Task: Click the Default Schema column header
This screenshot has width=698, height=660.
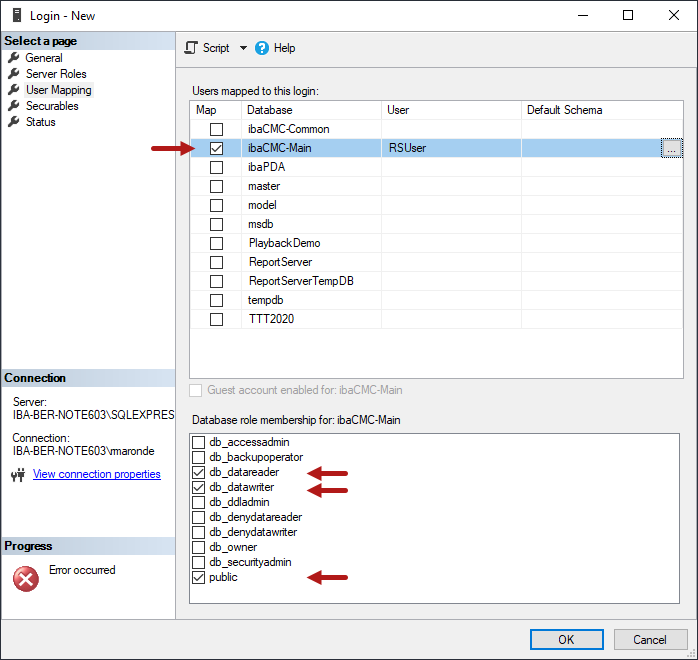Action: point(602,110)
